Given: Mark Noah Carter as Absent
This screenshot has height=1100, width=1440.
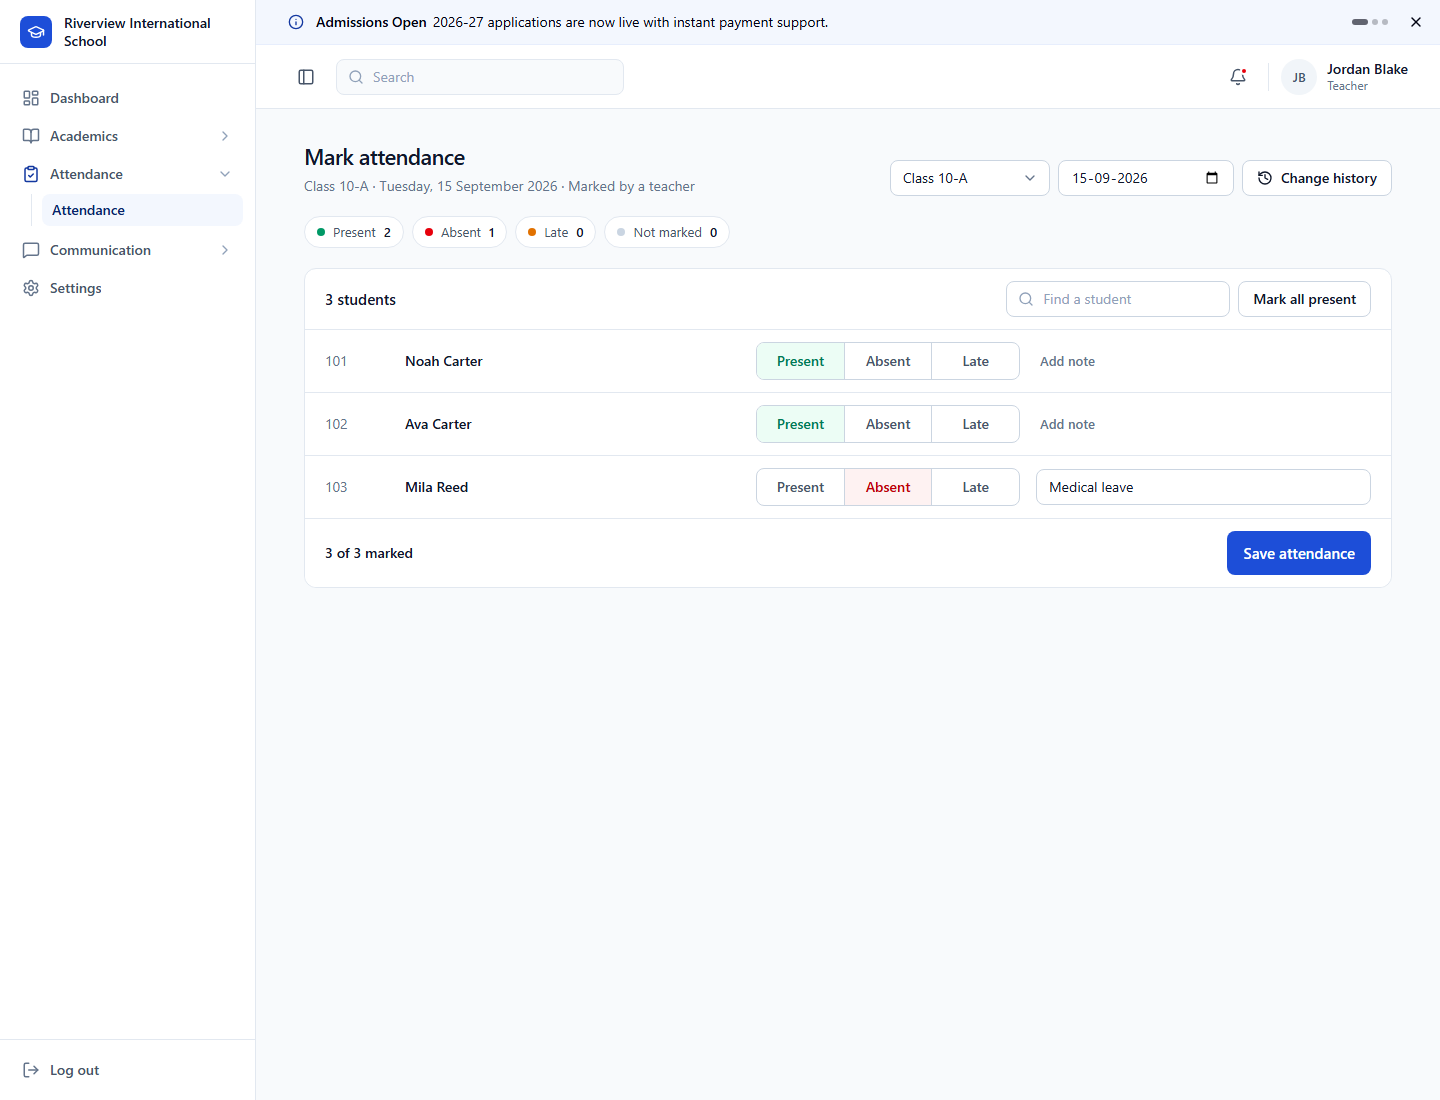Looking at the screenshot, I should (888, 361).
